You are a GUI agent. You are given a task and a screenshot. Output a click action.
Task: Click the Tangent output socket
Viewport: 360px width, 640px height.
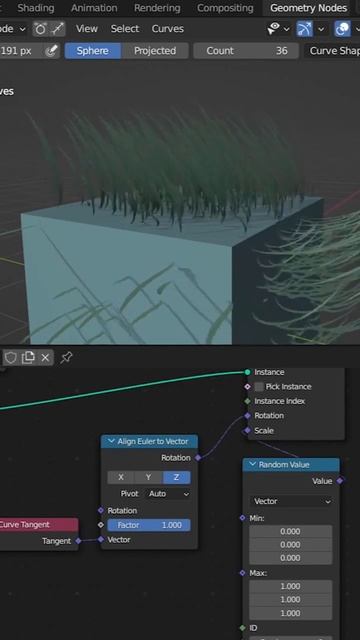click(x=78, y=541)
